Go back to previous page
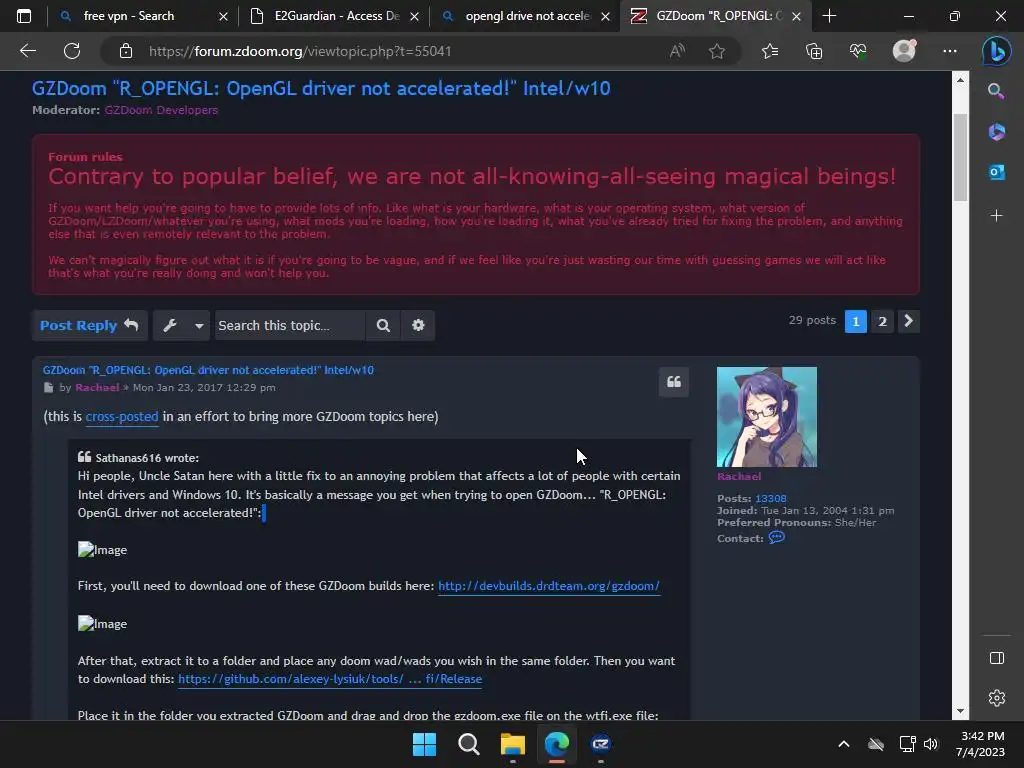Screen dimensions: 1024x768 [x=28, y=51]
